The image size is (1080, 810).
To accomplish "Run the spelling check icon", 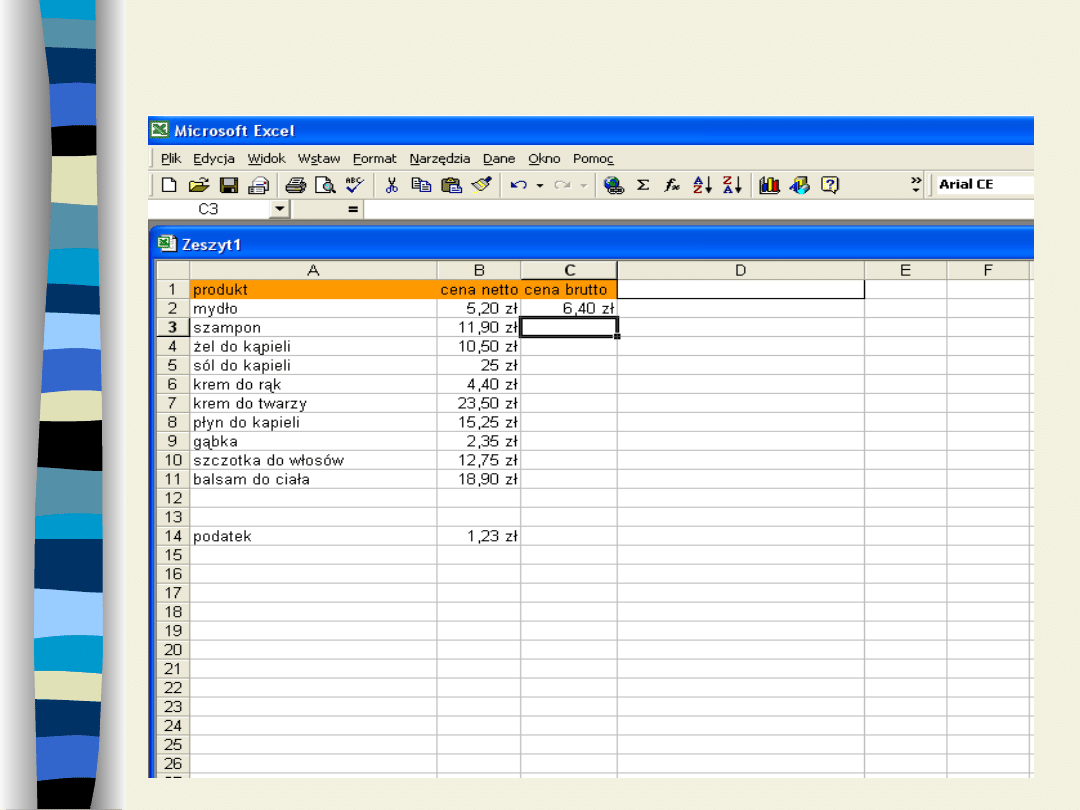I will coord(355,185).
